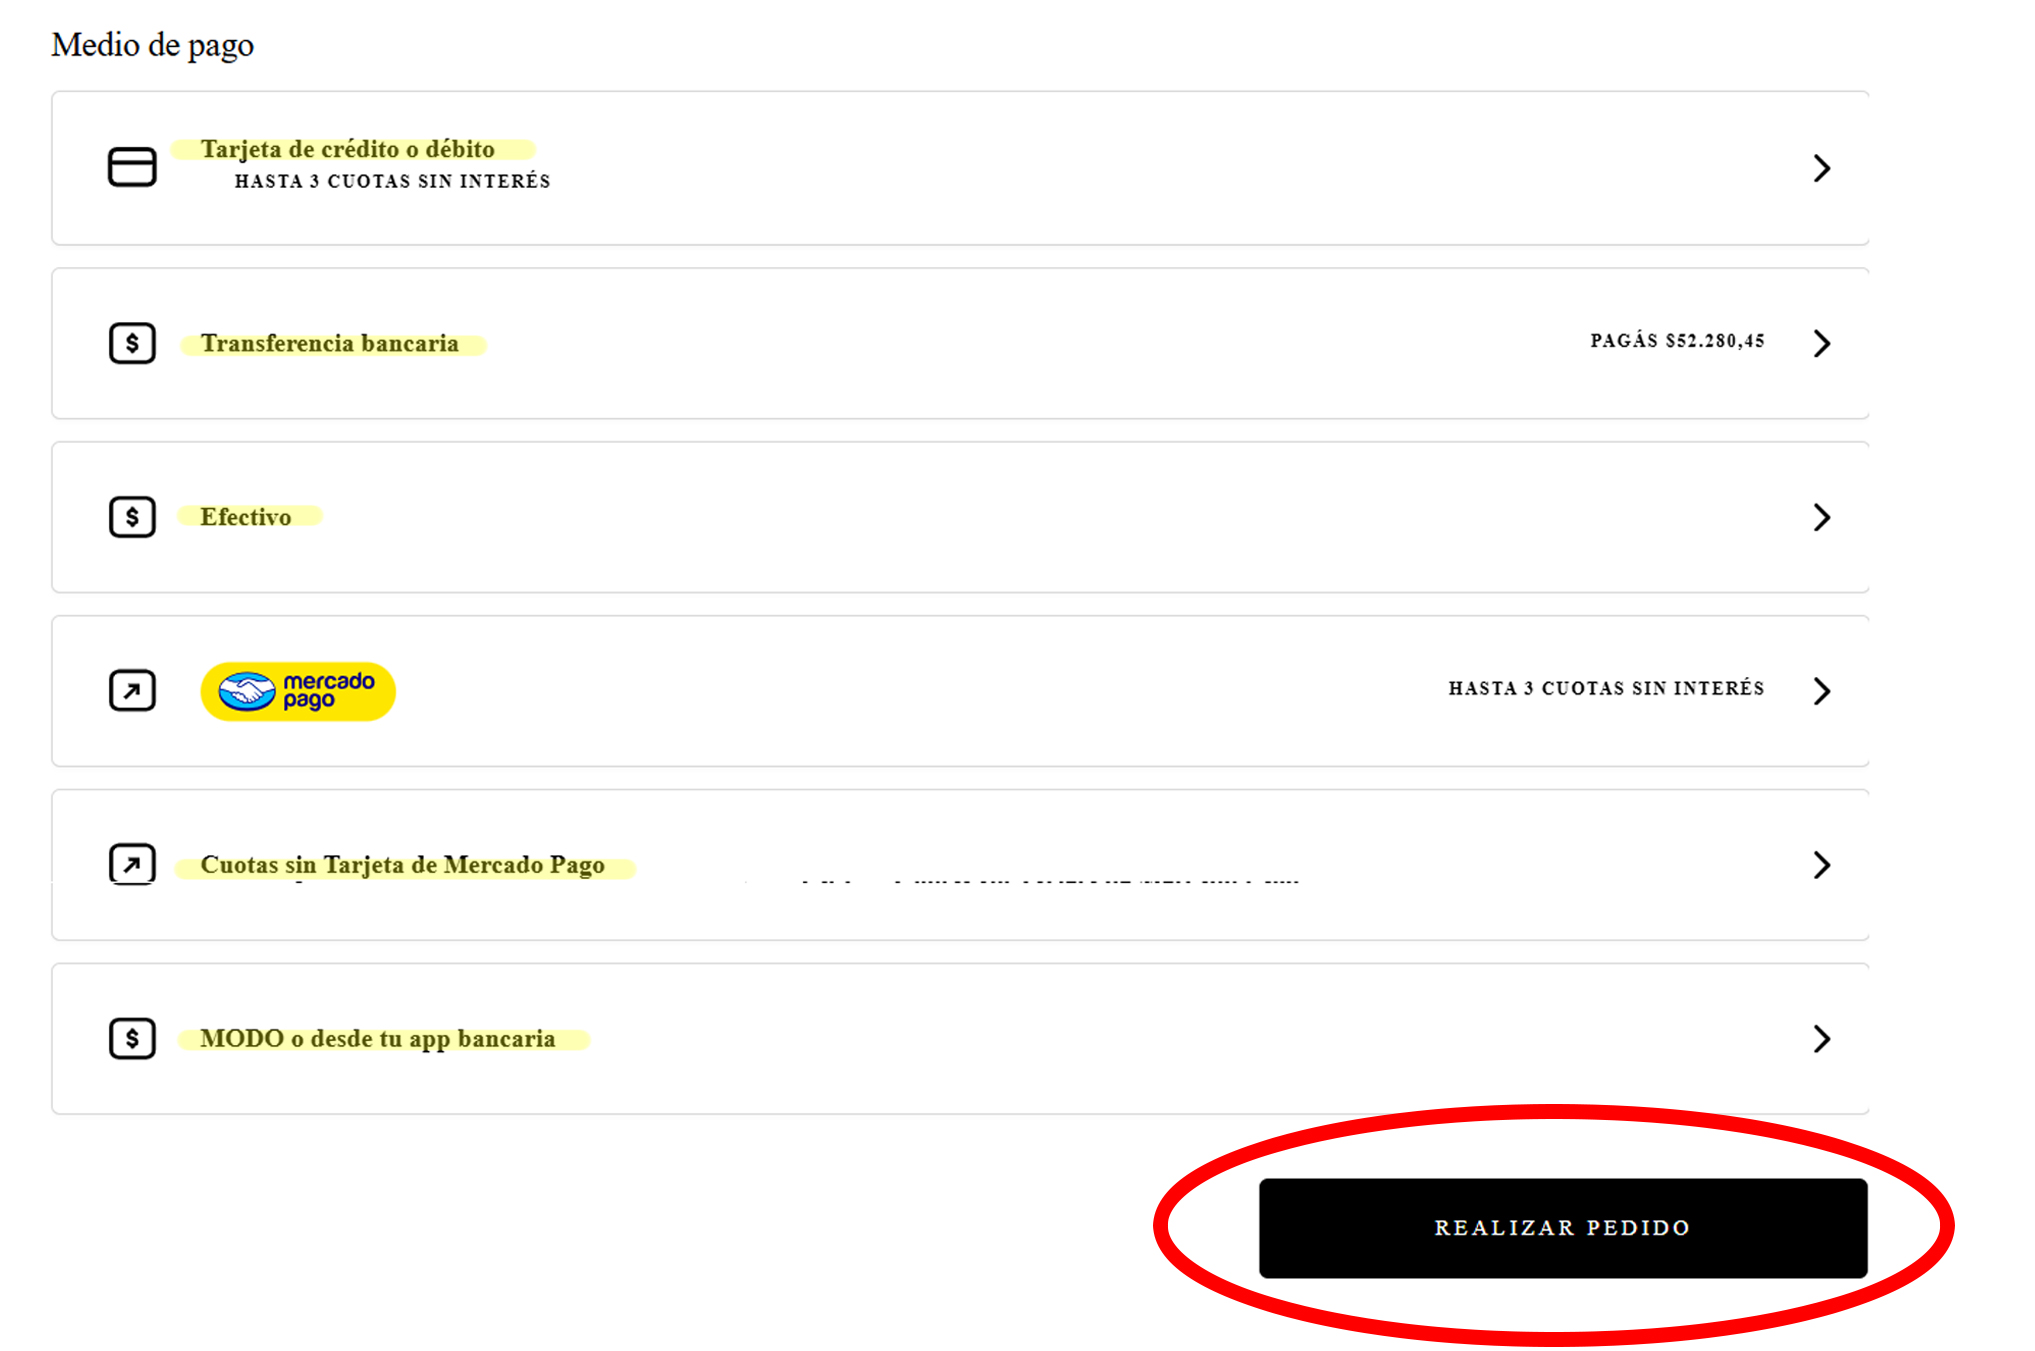Click the arrow icon beside Cuotas sin Tarjeta
This screenshot has height=1351, width=2035.
[x=132, y=864]
